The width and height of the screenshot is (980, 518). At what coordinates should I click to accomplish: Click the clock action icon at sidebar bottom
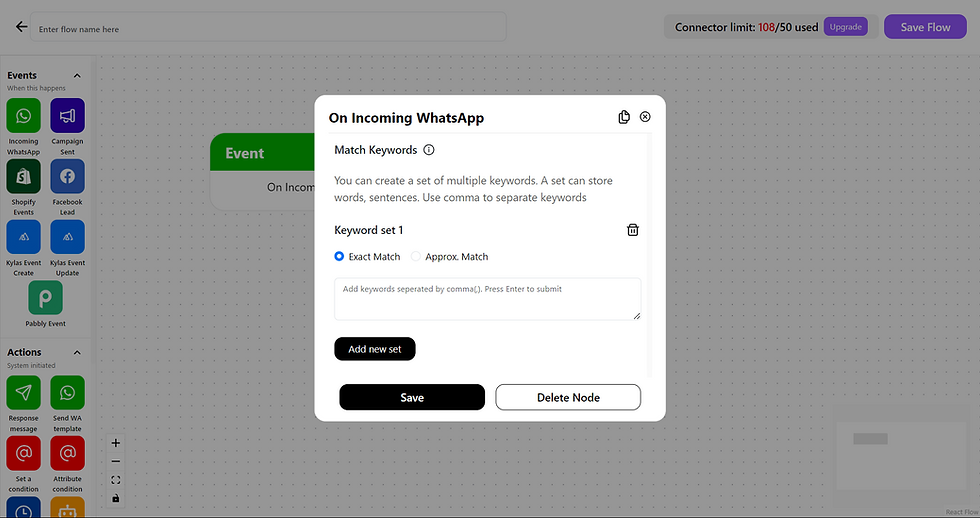pos(24,507)
